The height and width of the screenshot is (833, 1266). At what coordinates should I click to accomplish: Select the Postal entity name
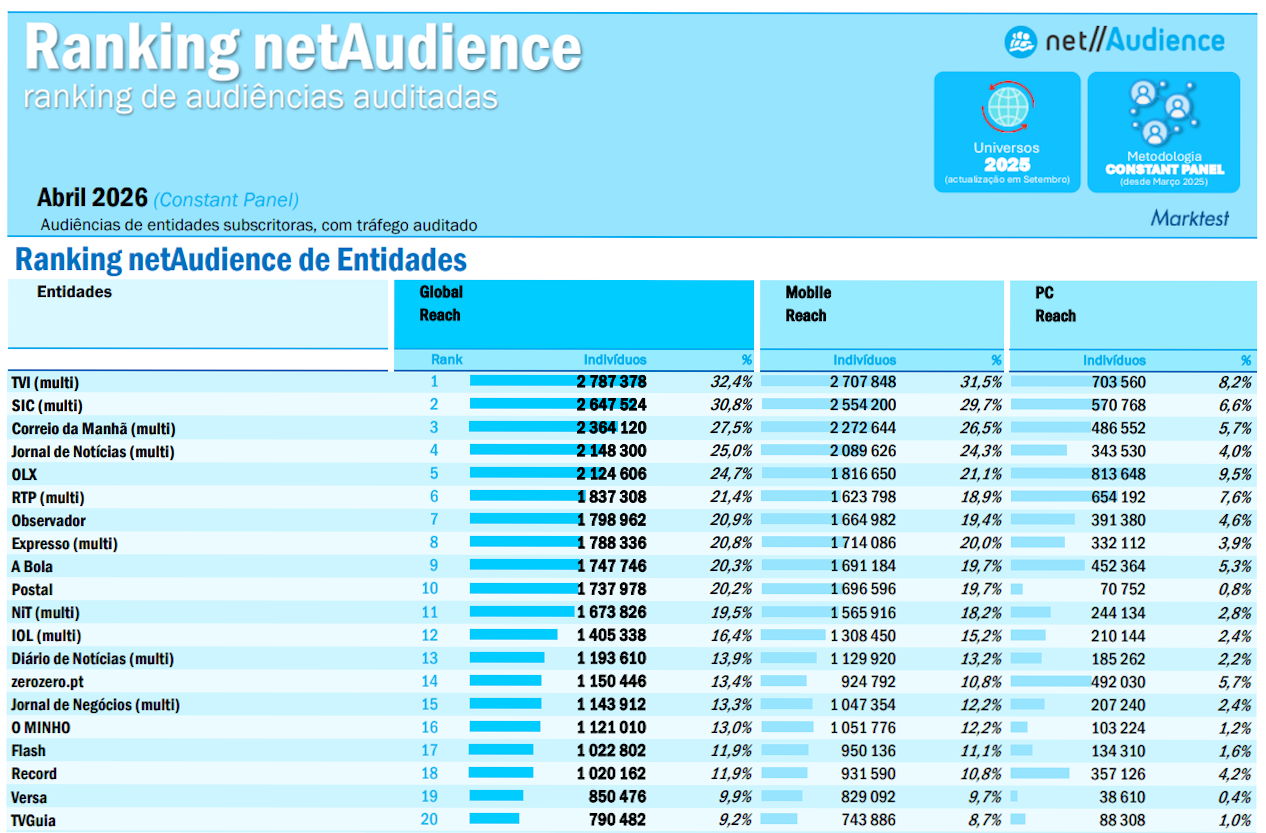click(x=32, y=590)
